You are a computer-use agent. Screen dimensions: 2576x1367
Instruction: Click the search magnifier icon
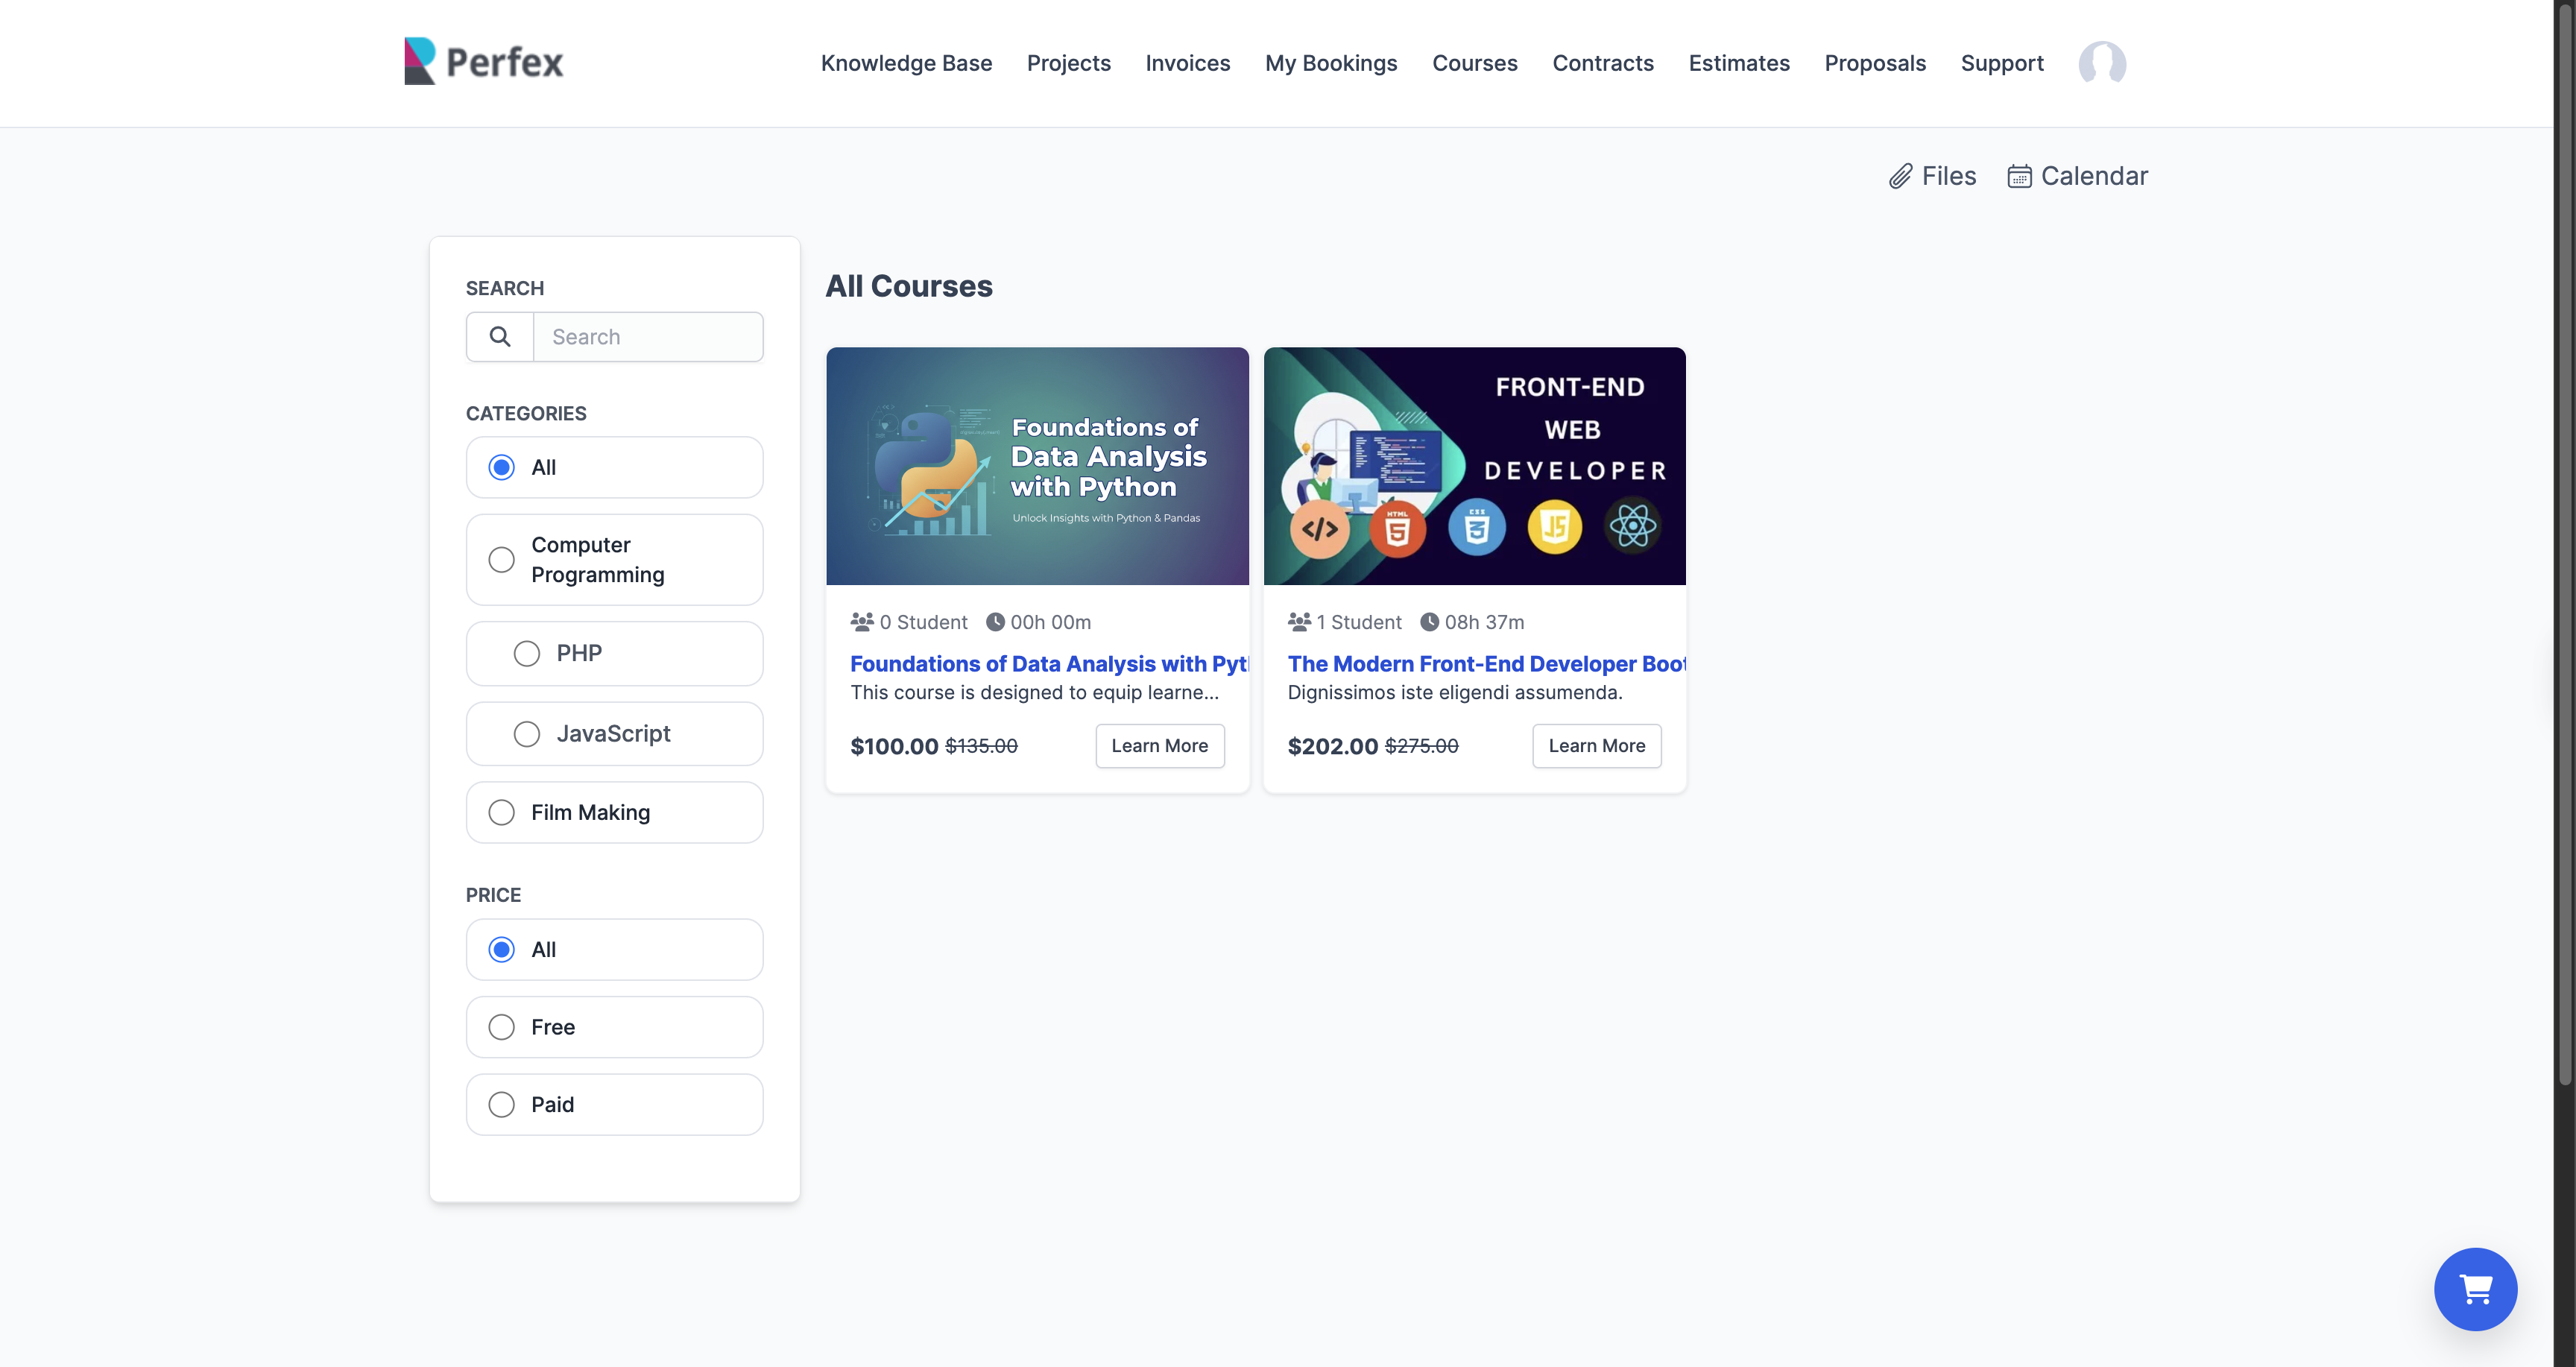tap(500, 337)
